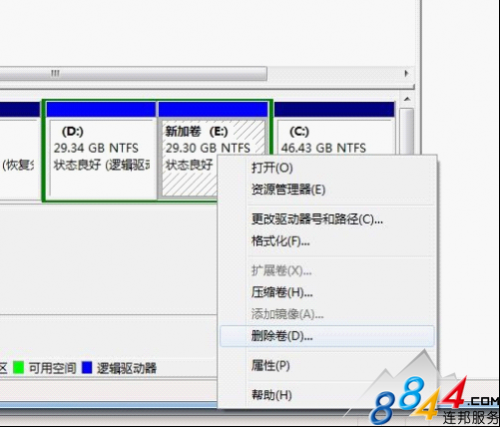This screenshot has height=427, width=500.
Task: Click the partially visible 恢复 partition
Action: coord(19,151)
